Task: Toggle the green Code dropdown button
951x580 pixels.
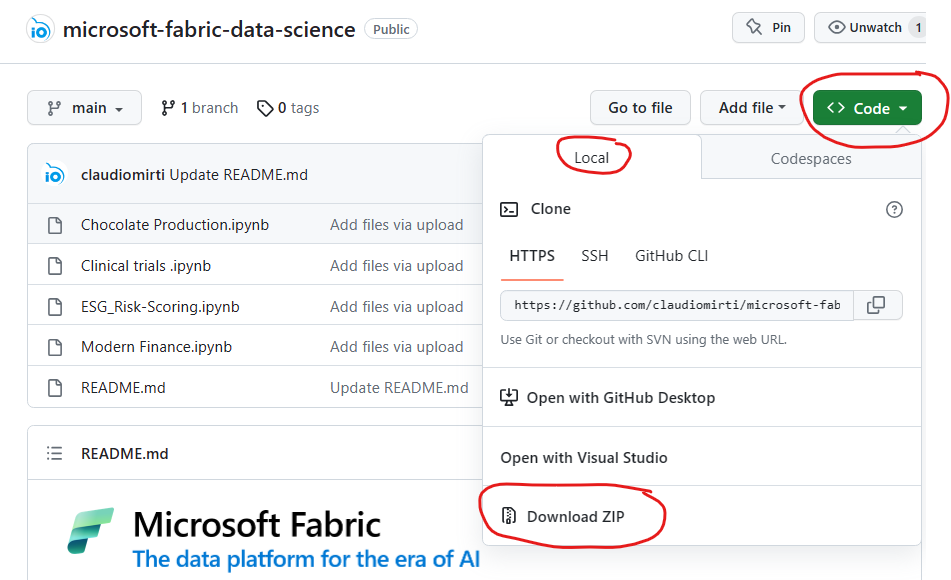Action: click(867, 108)
